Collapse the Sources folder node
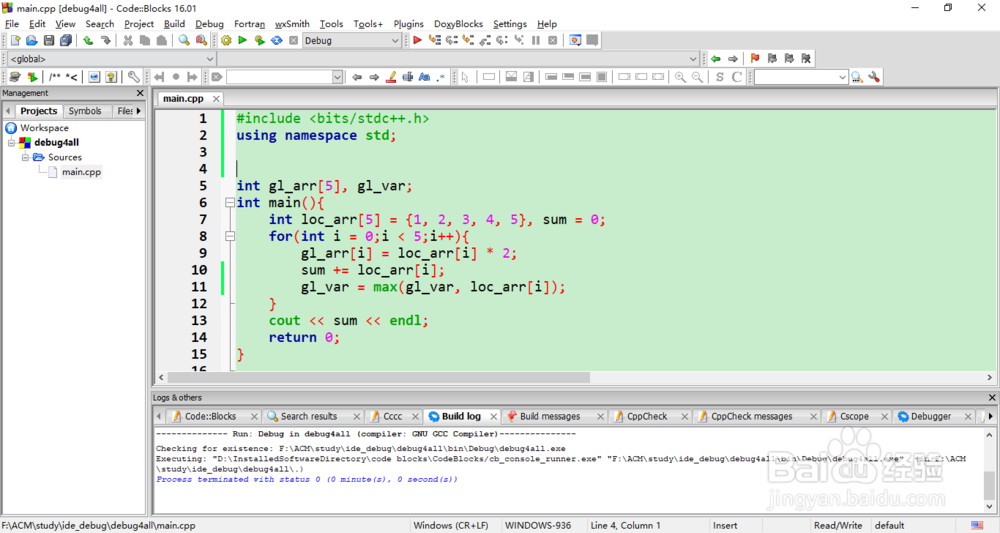The image size is (1000, 533). coord(26,157)
